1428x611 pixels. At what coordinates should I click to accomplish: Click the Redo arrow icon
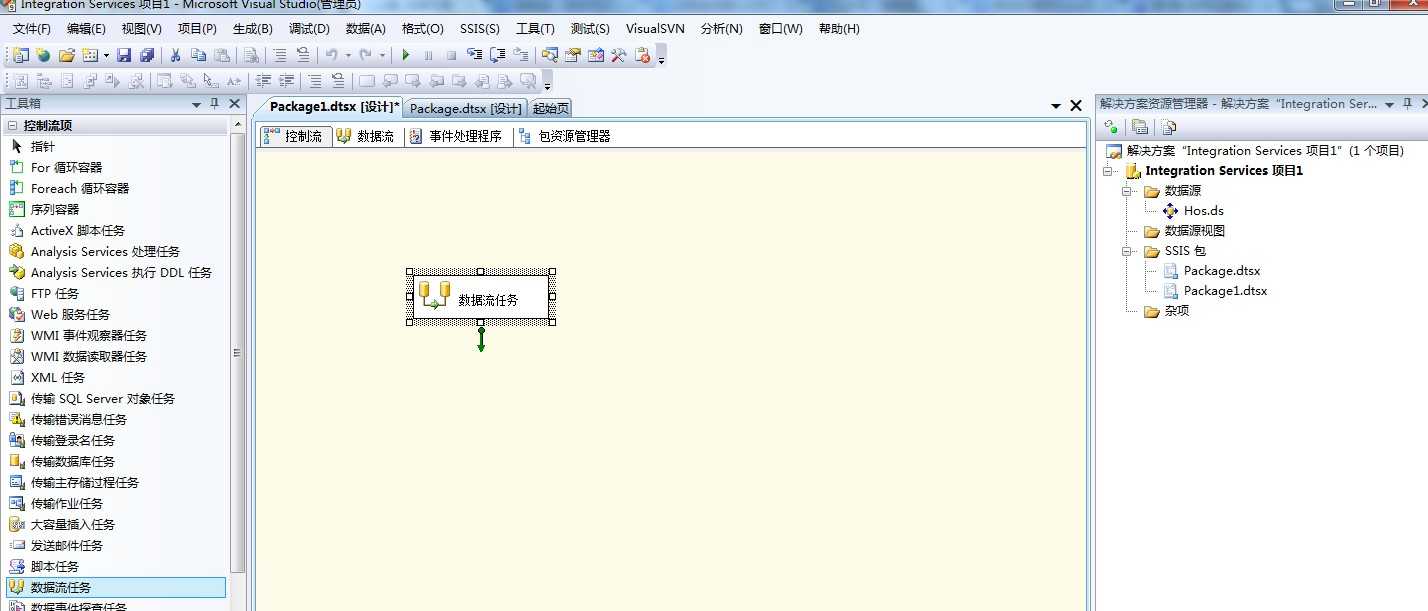point(366,55)
